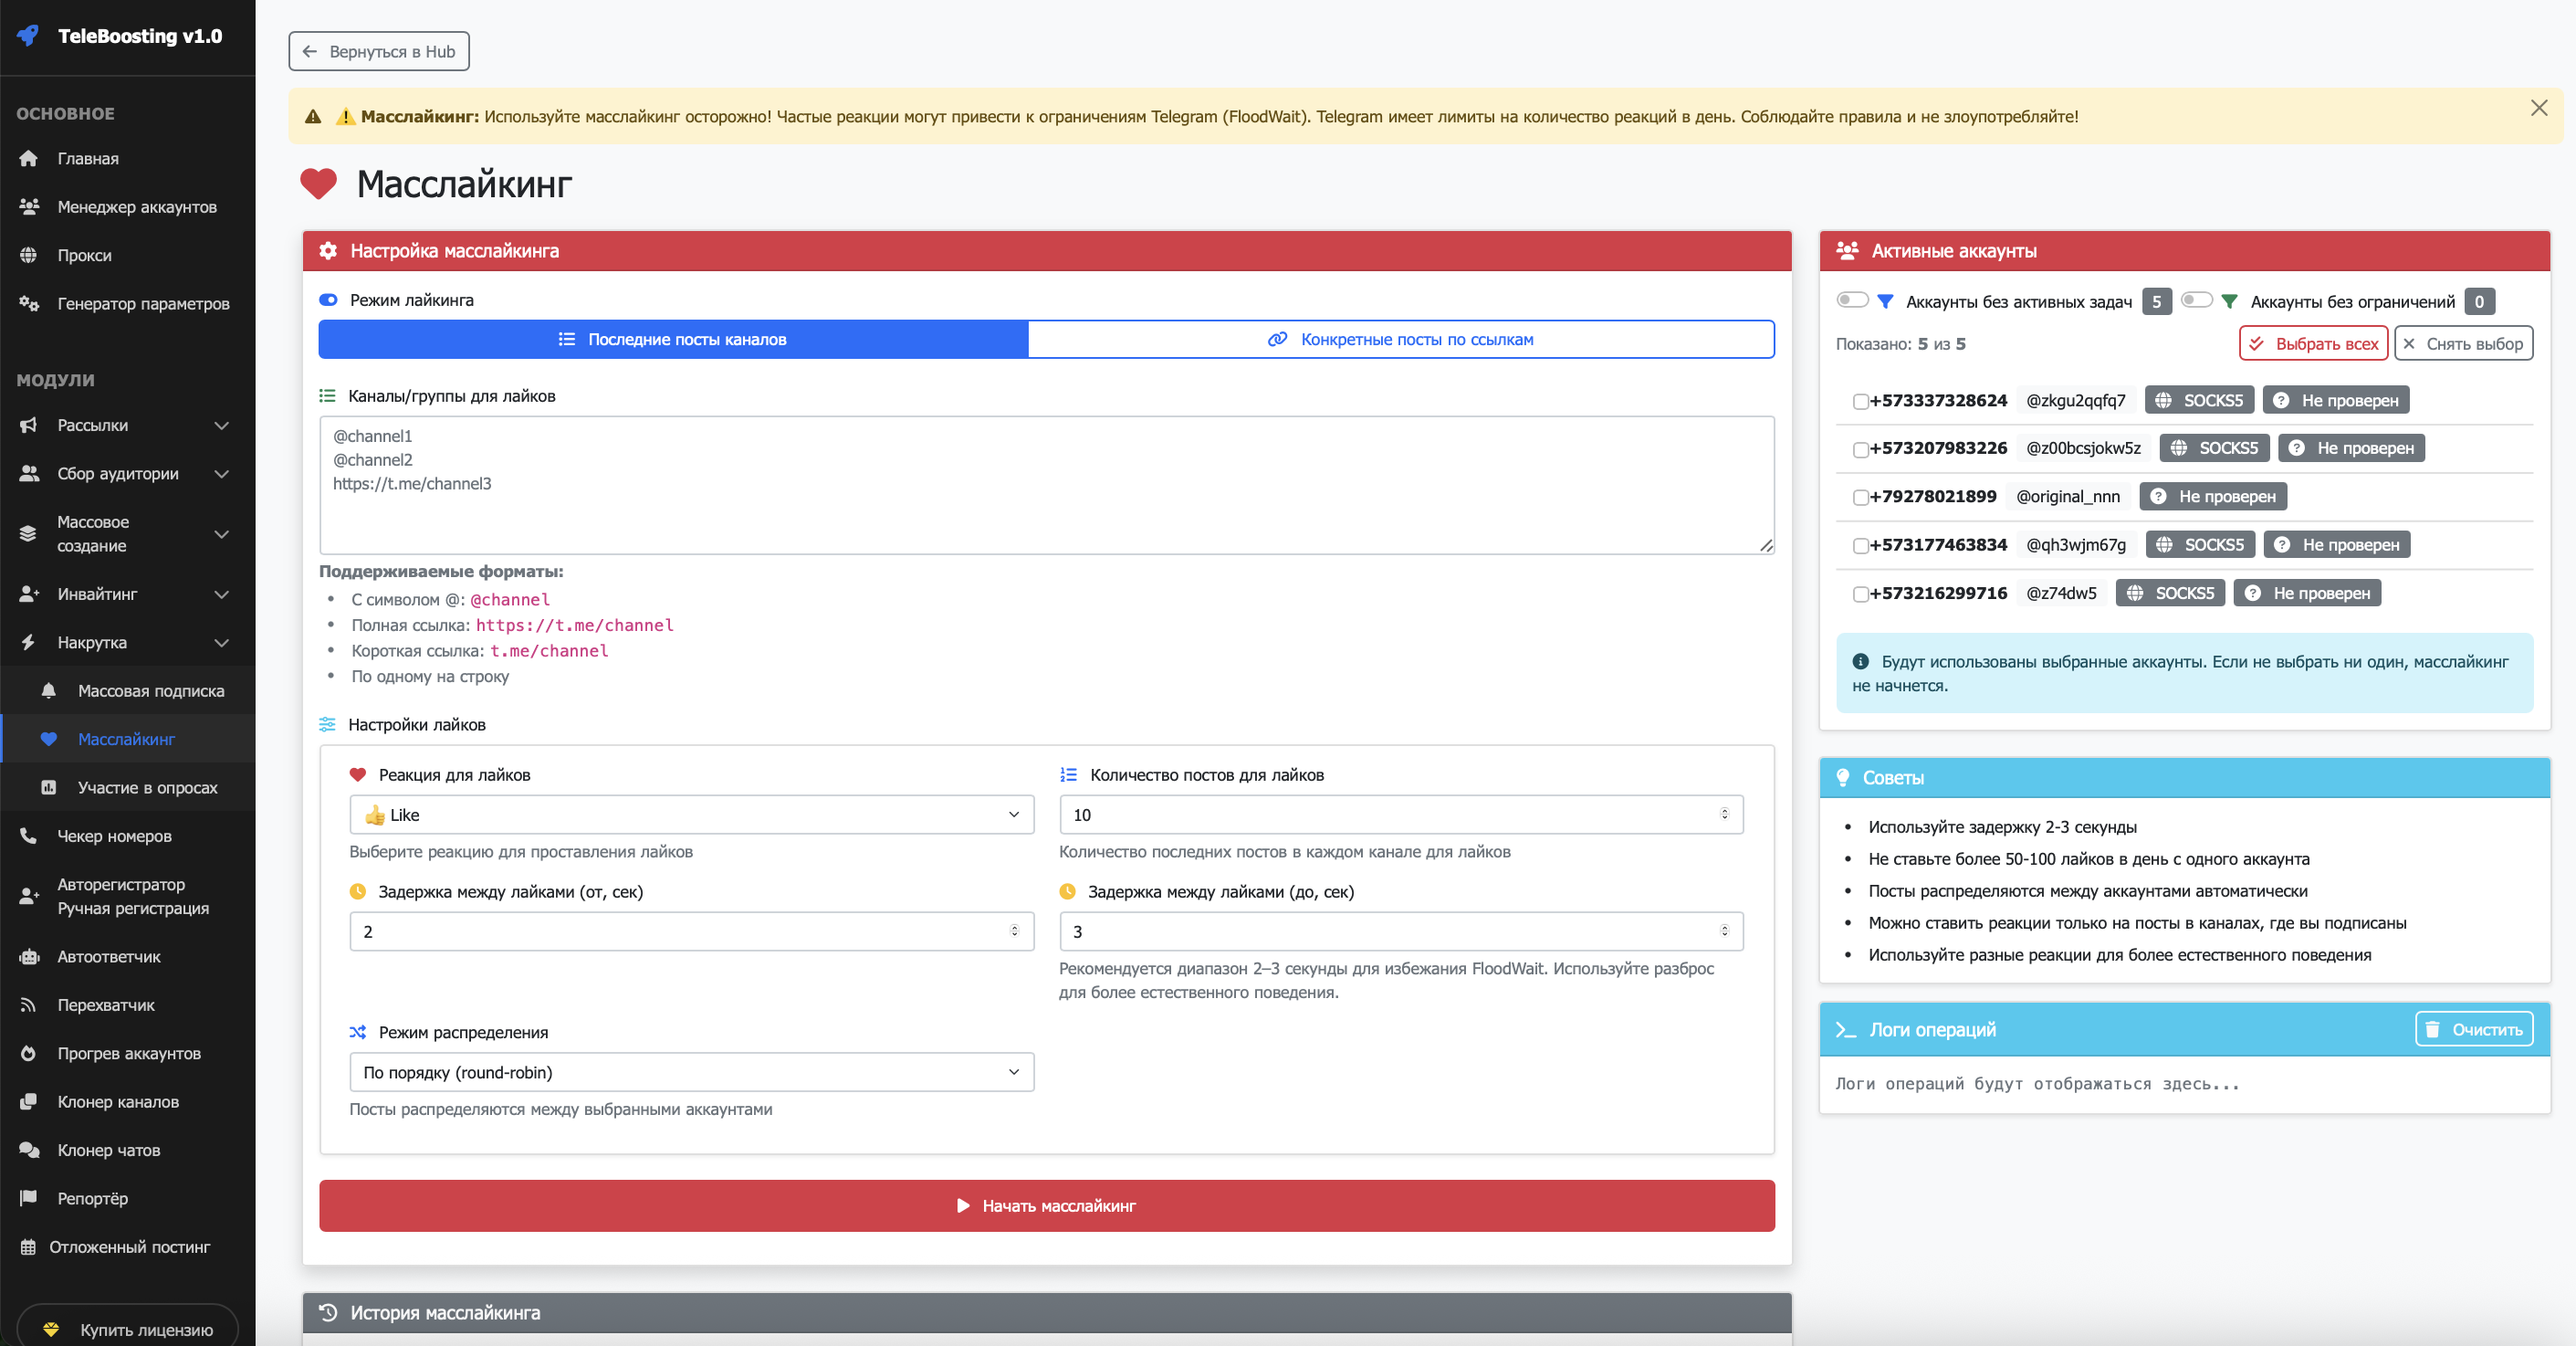This screenshot has width=2576, height=1346.
Task: Click the Выбрать всех button
Action: click(x=2312, y=344)
